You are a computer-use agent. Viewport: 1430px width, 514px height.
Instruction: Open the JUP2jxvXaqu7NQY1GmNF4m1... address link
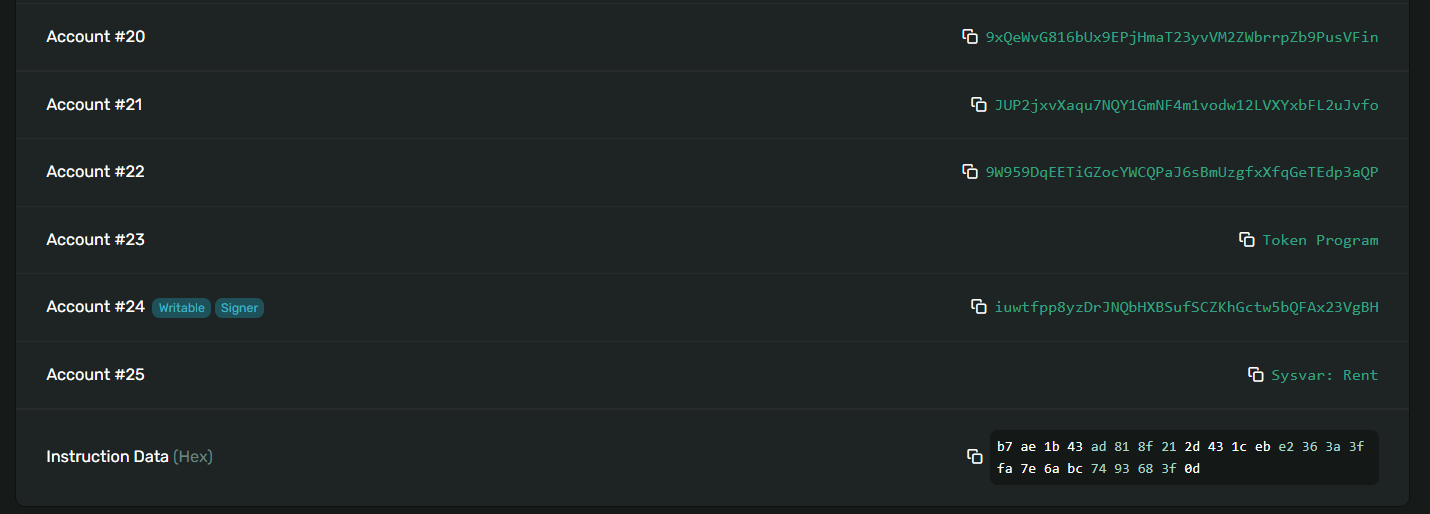(1186, 105)
